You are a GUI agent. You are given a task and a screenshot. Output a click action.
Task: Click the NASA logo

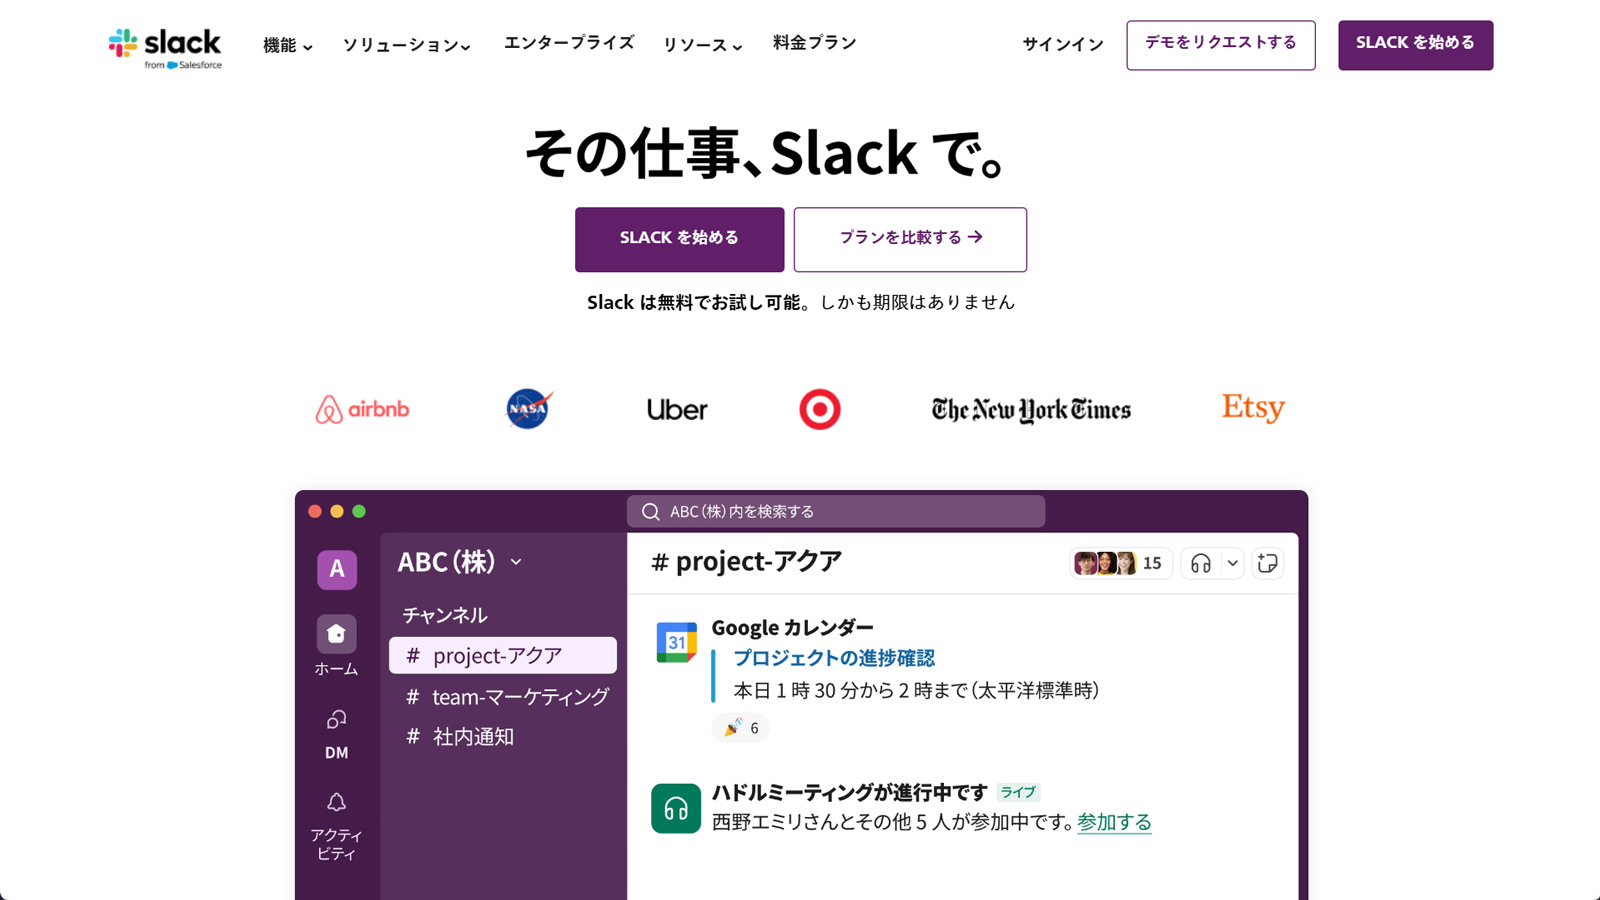coord(528,409)
